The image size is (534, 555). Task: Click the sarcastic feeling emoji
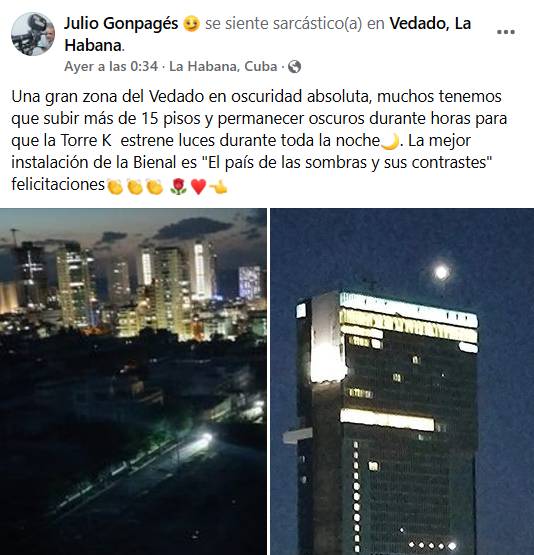(191, 24)
